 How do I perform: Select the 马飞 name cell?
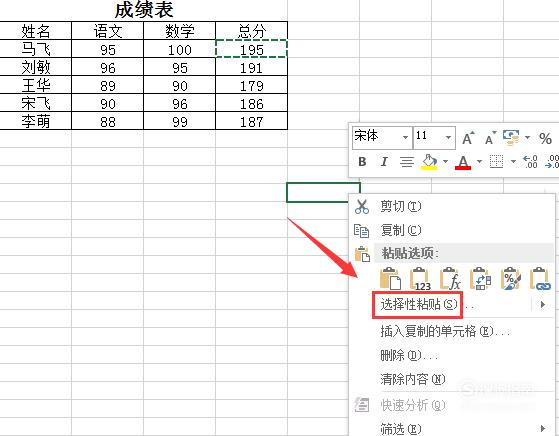point(36,49)
